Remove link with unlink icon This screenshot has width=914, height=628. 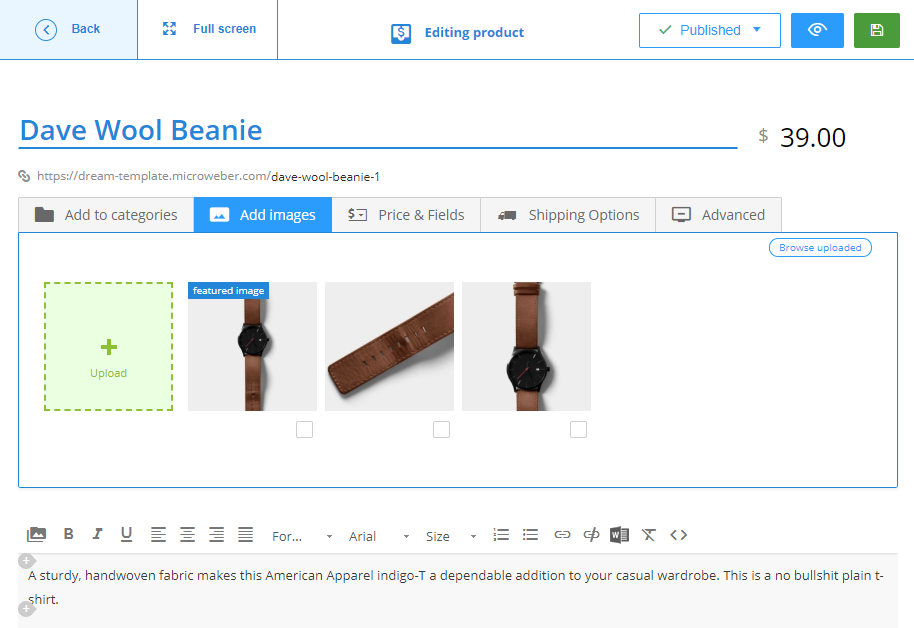592,535
